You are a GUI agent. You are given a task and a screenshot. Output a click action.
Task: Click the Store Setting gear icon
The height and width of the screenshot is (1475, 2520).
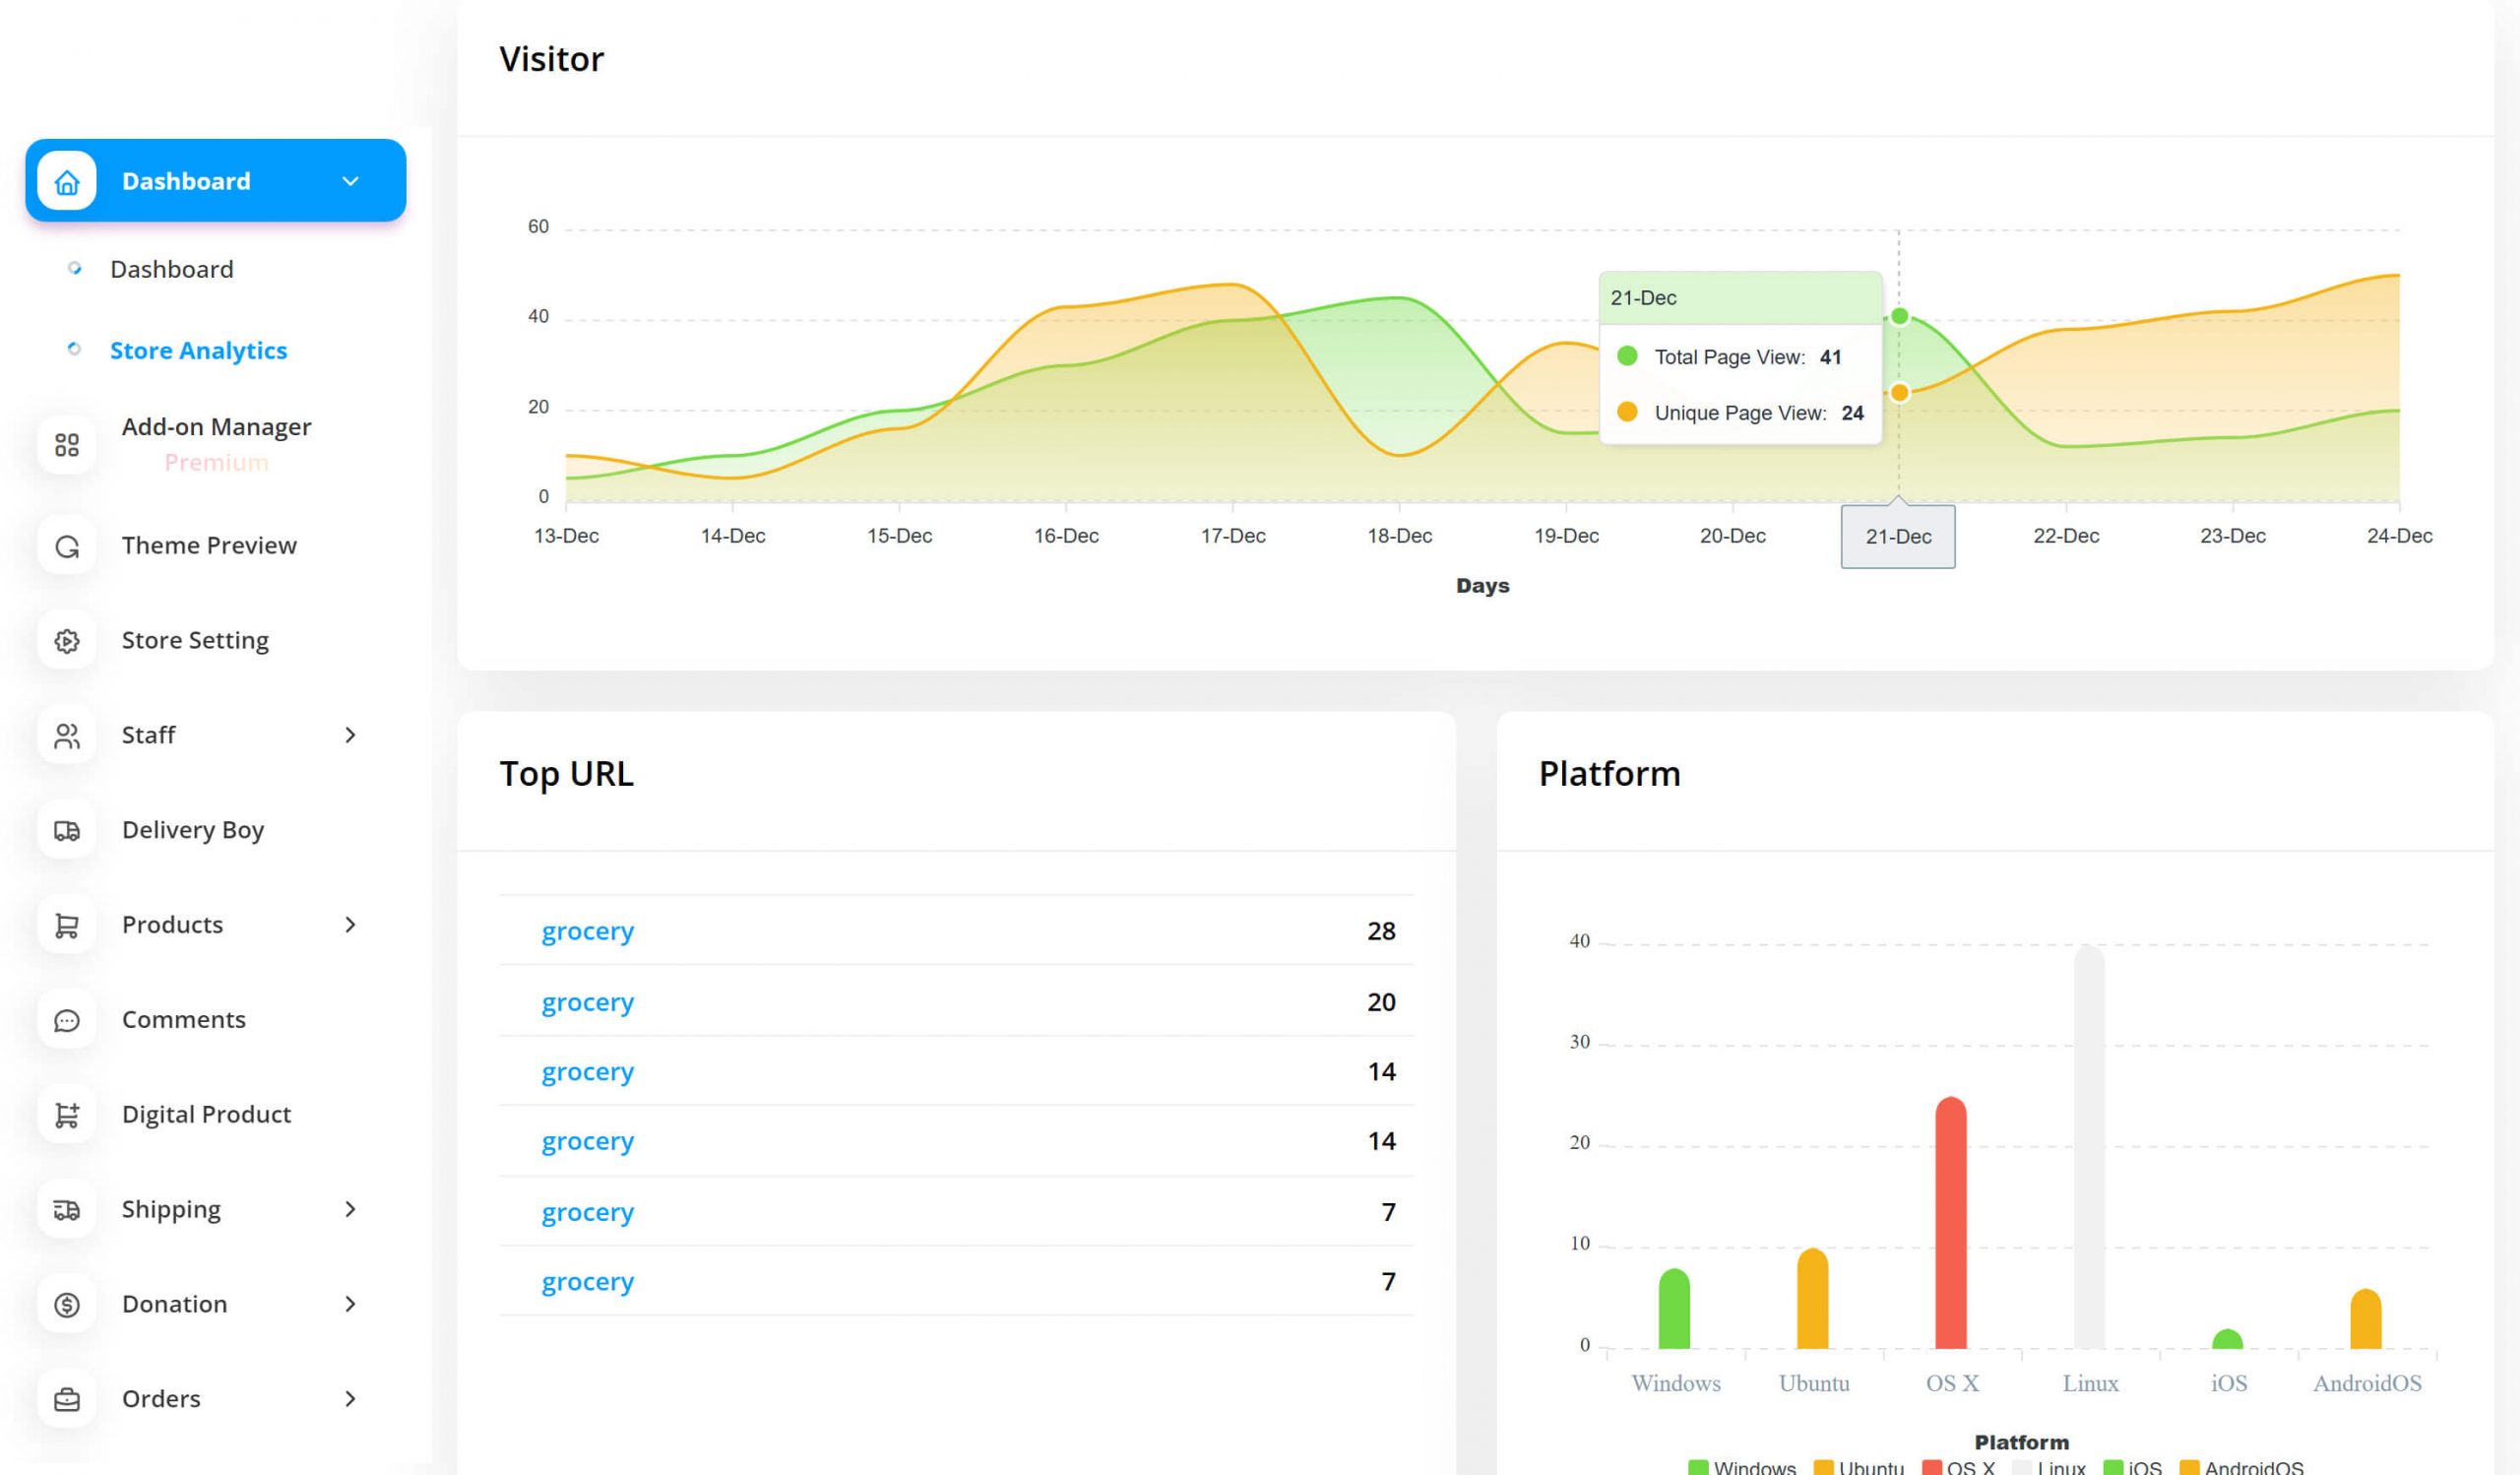pyautogui.click(x=67, y=641)
